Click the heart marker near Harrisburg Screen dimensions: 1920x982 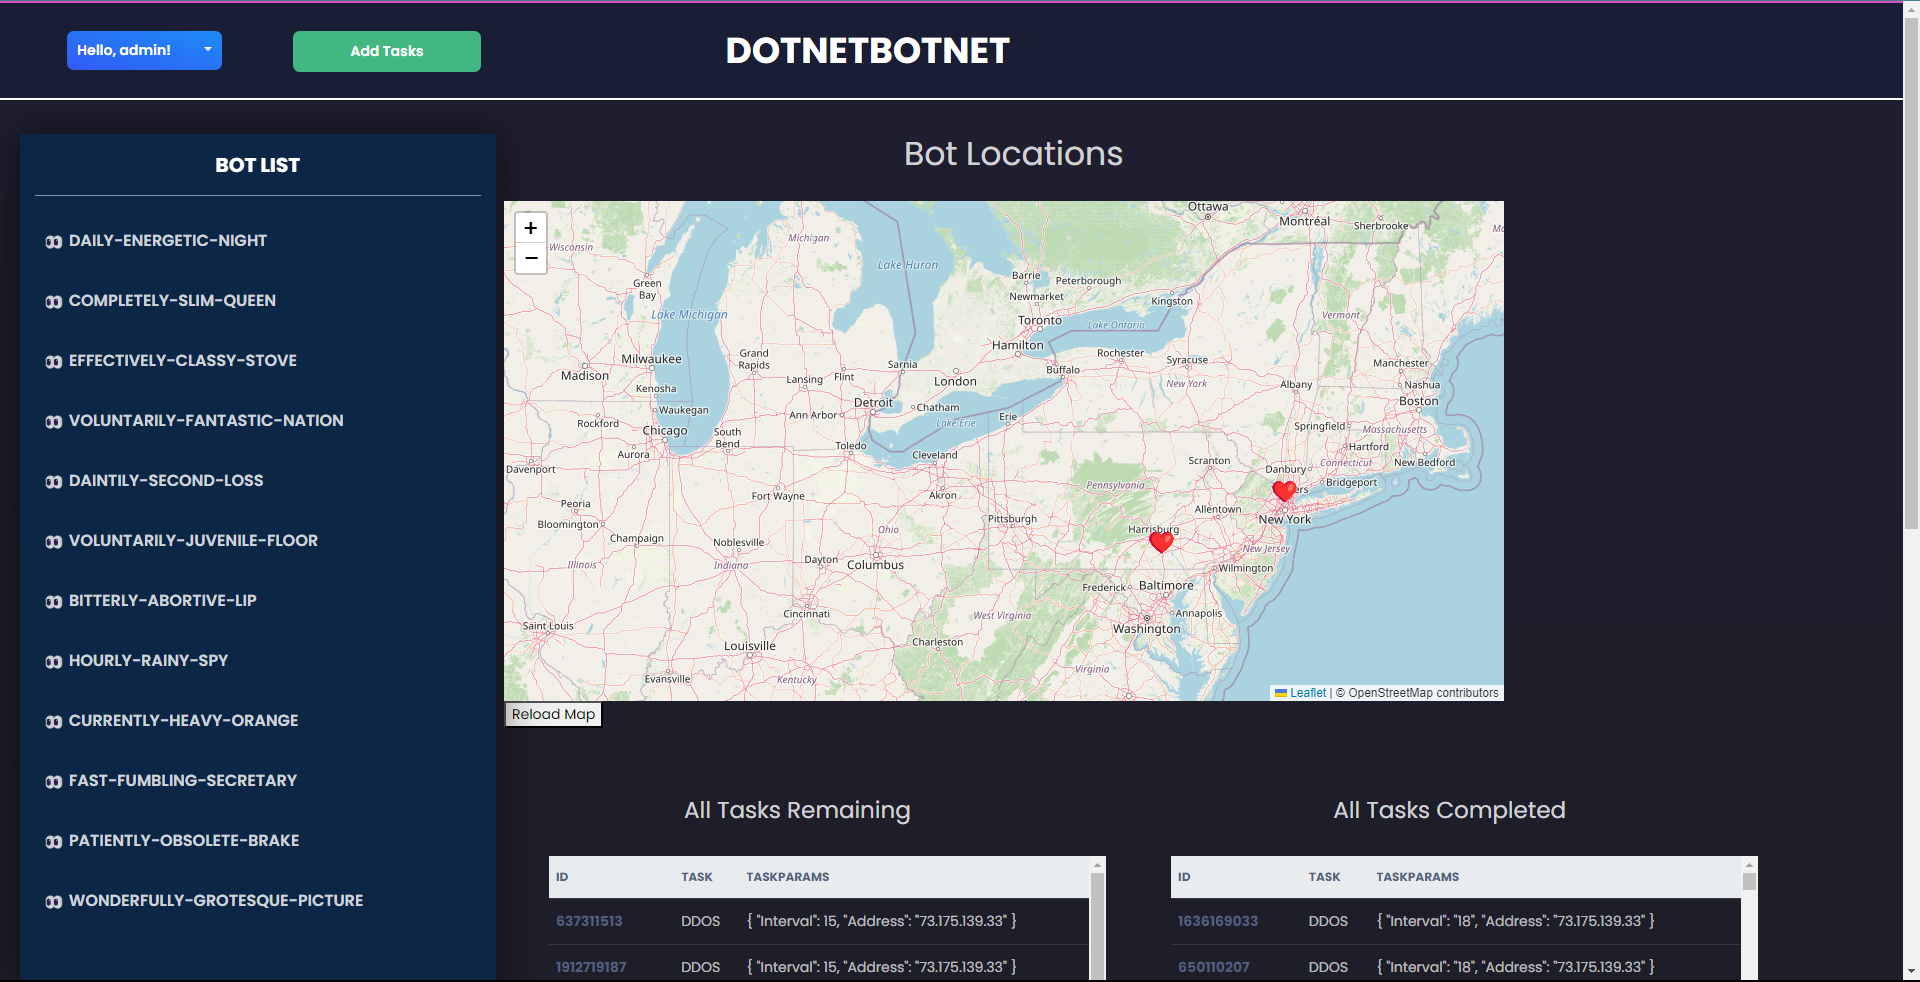(1161, 541)
